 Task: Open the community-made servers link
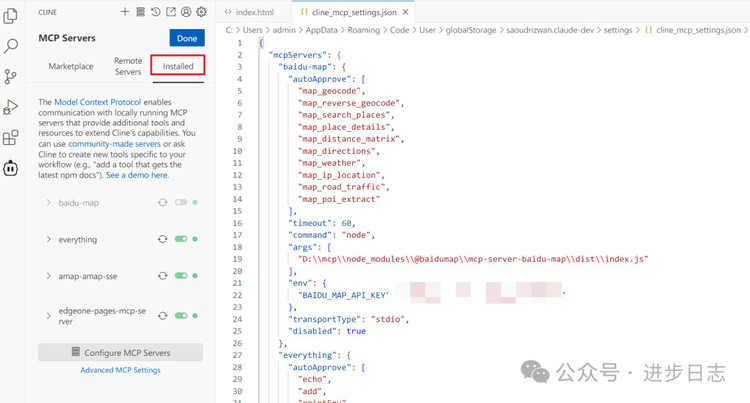point(114,144)
